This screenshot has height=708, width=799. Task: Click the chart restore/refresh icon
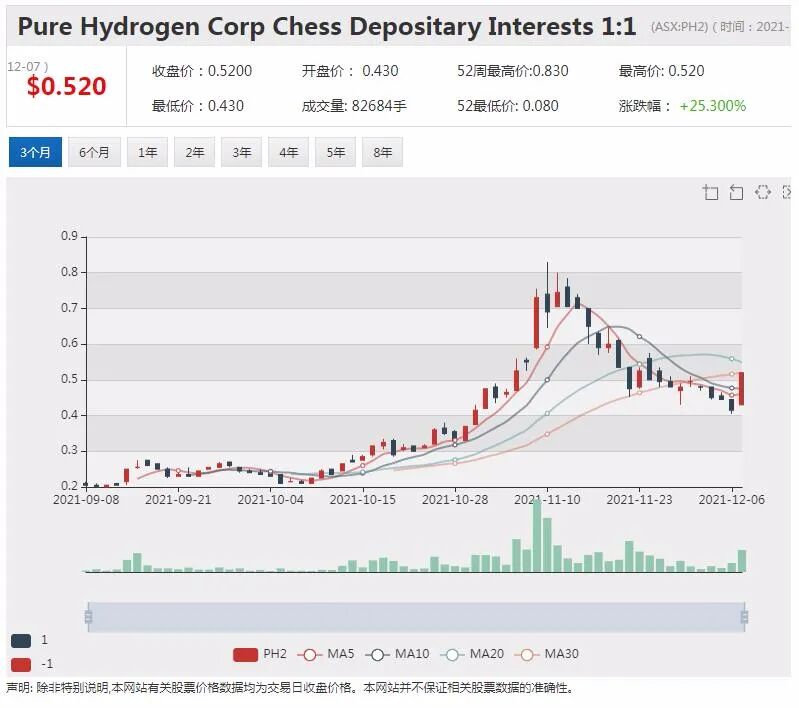click(x=762, y=192)
